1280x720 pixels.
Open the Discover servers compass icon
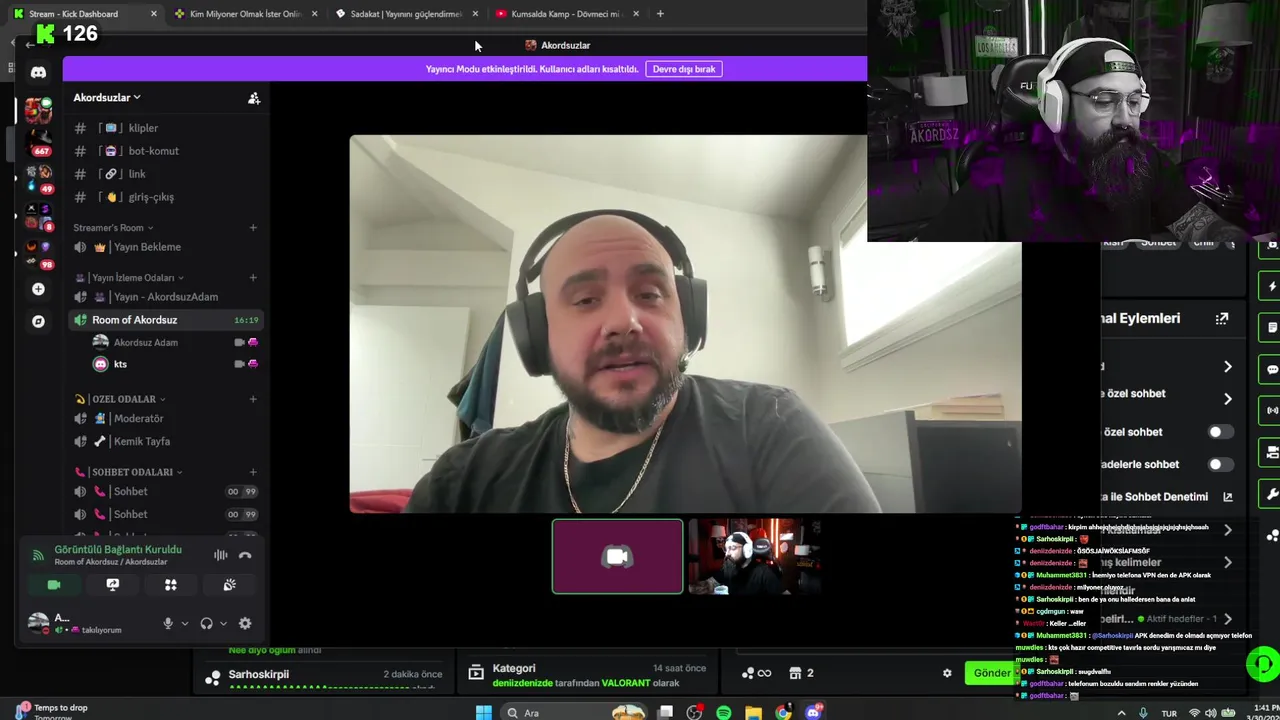click(x=38, y=322)
